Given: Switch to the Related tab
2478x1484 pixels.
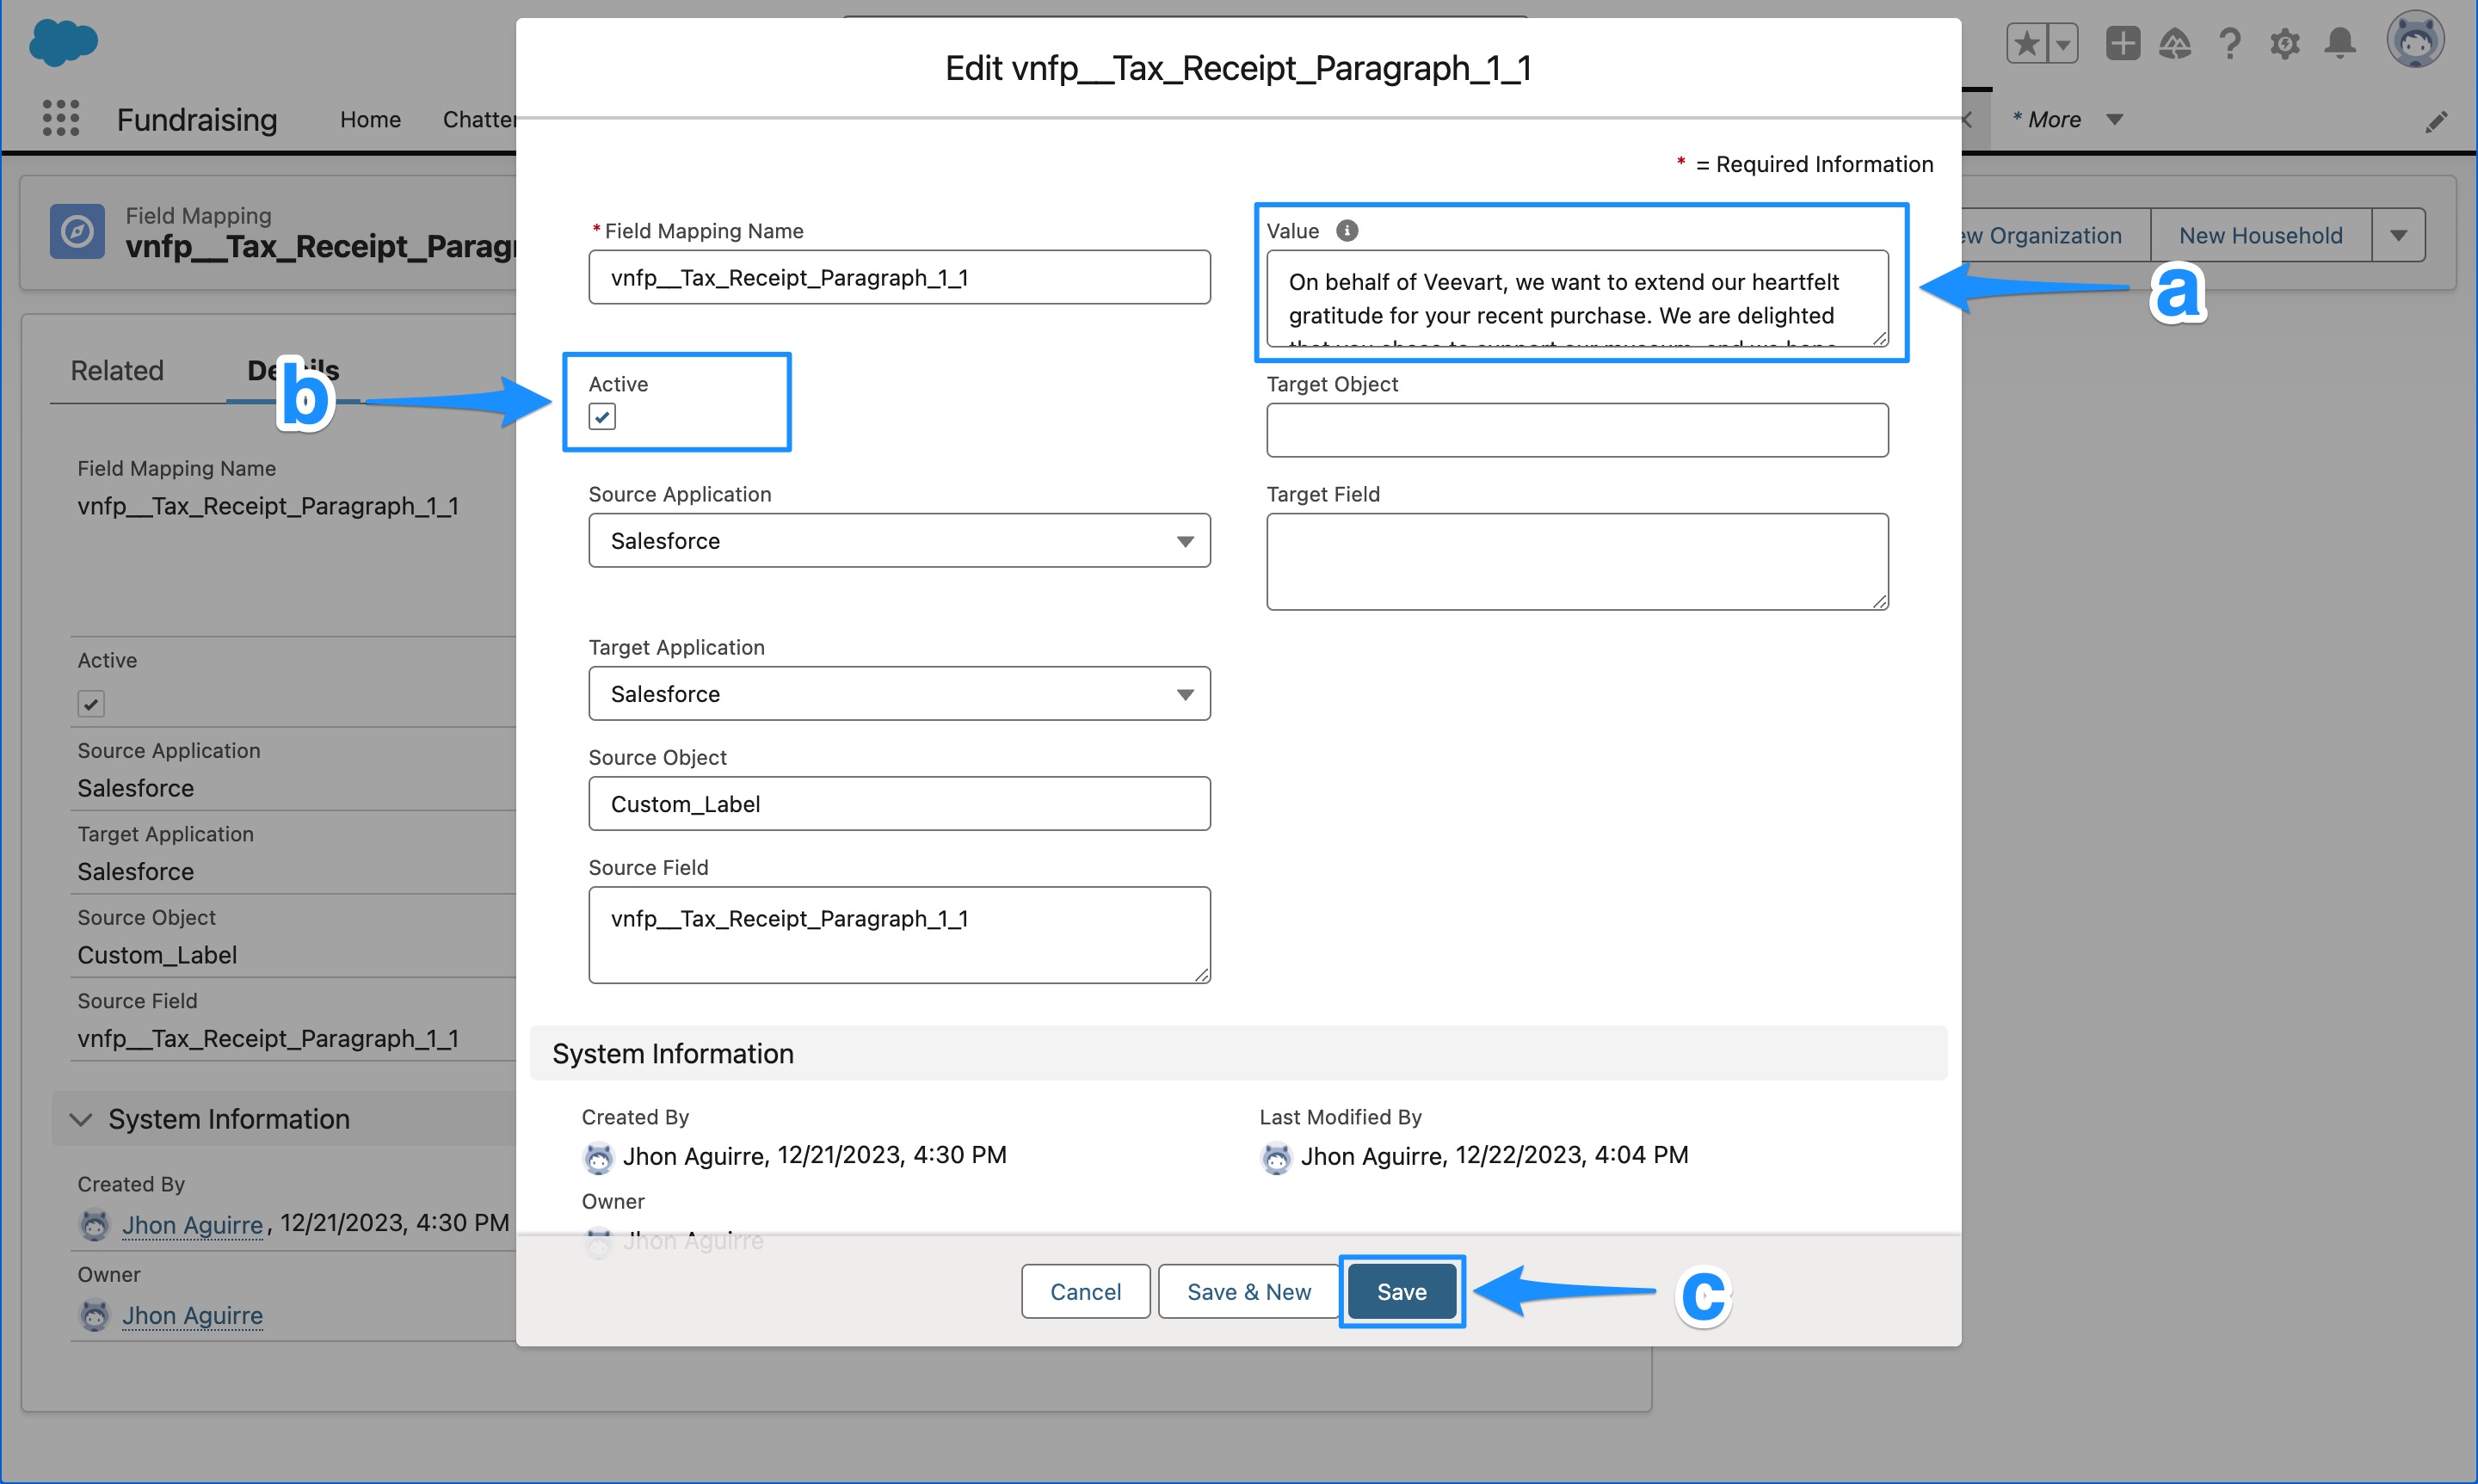Looking at the screenshot, I should click(116, 370).
